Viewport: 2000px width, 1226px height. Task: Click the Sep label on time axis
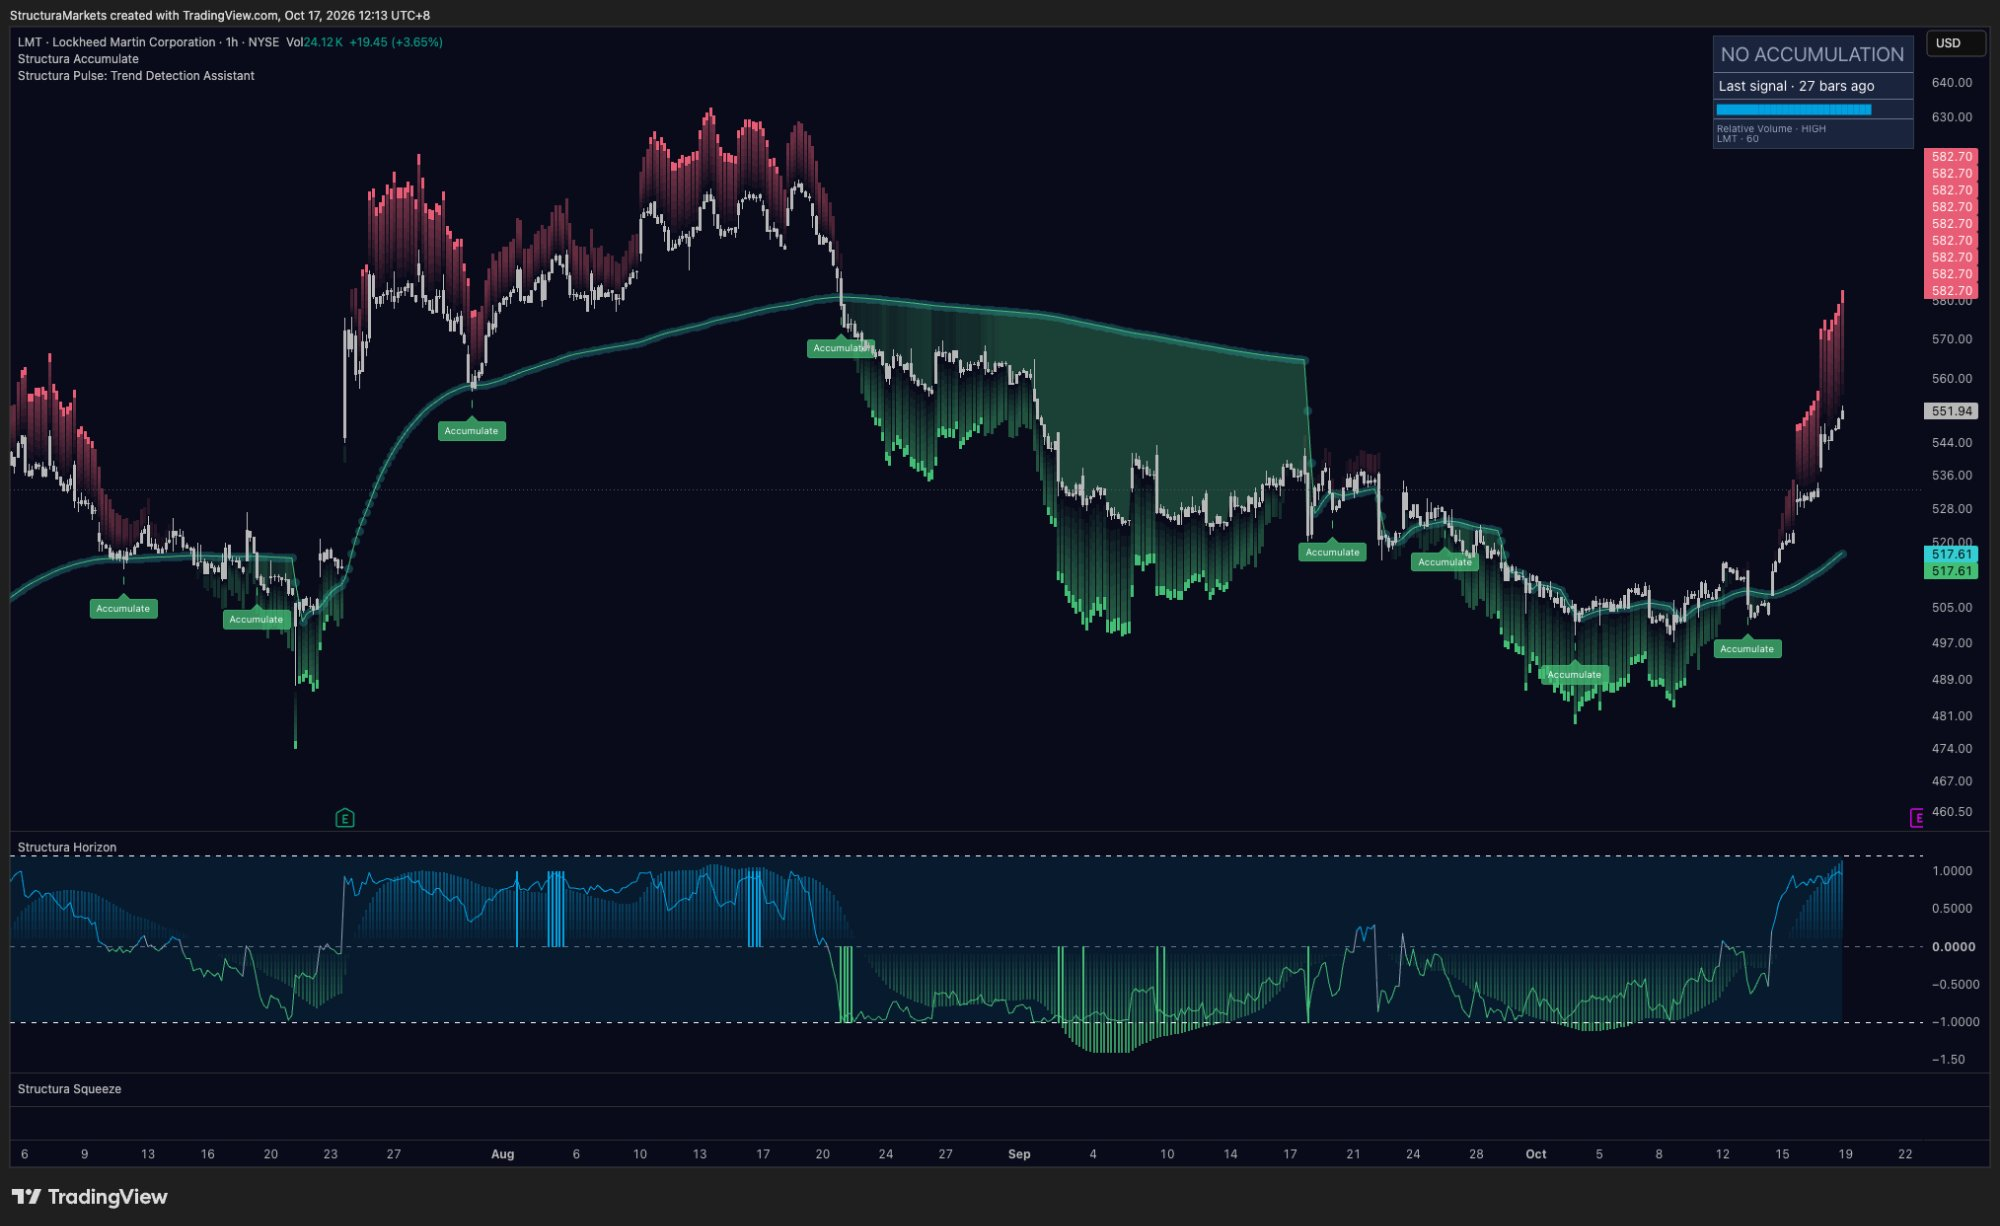coord(1019,1154)
